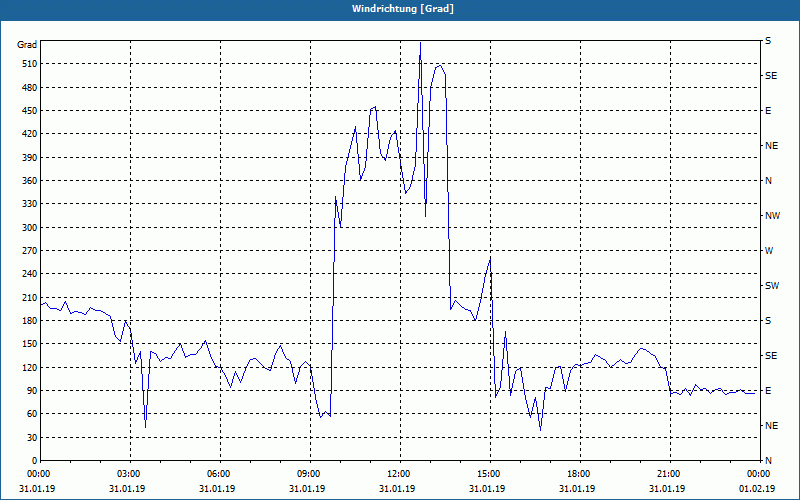The width and height of the screenshot is (800, 500).
Task: Select the y-axis value "180"
Action: tap(30, 321)
